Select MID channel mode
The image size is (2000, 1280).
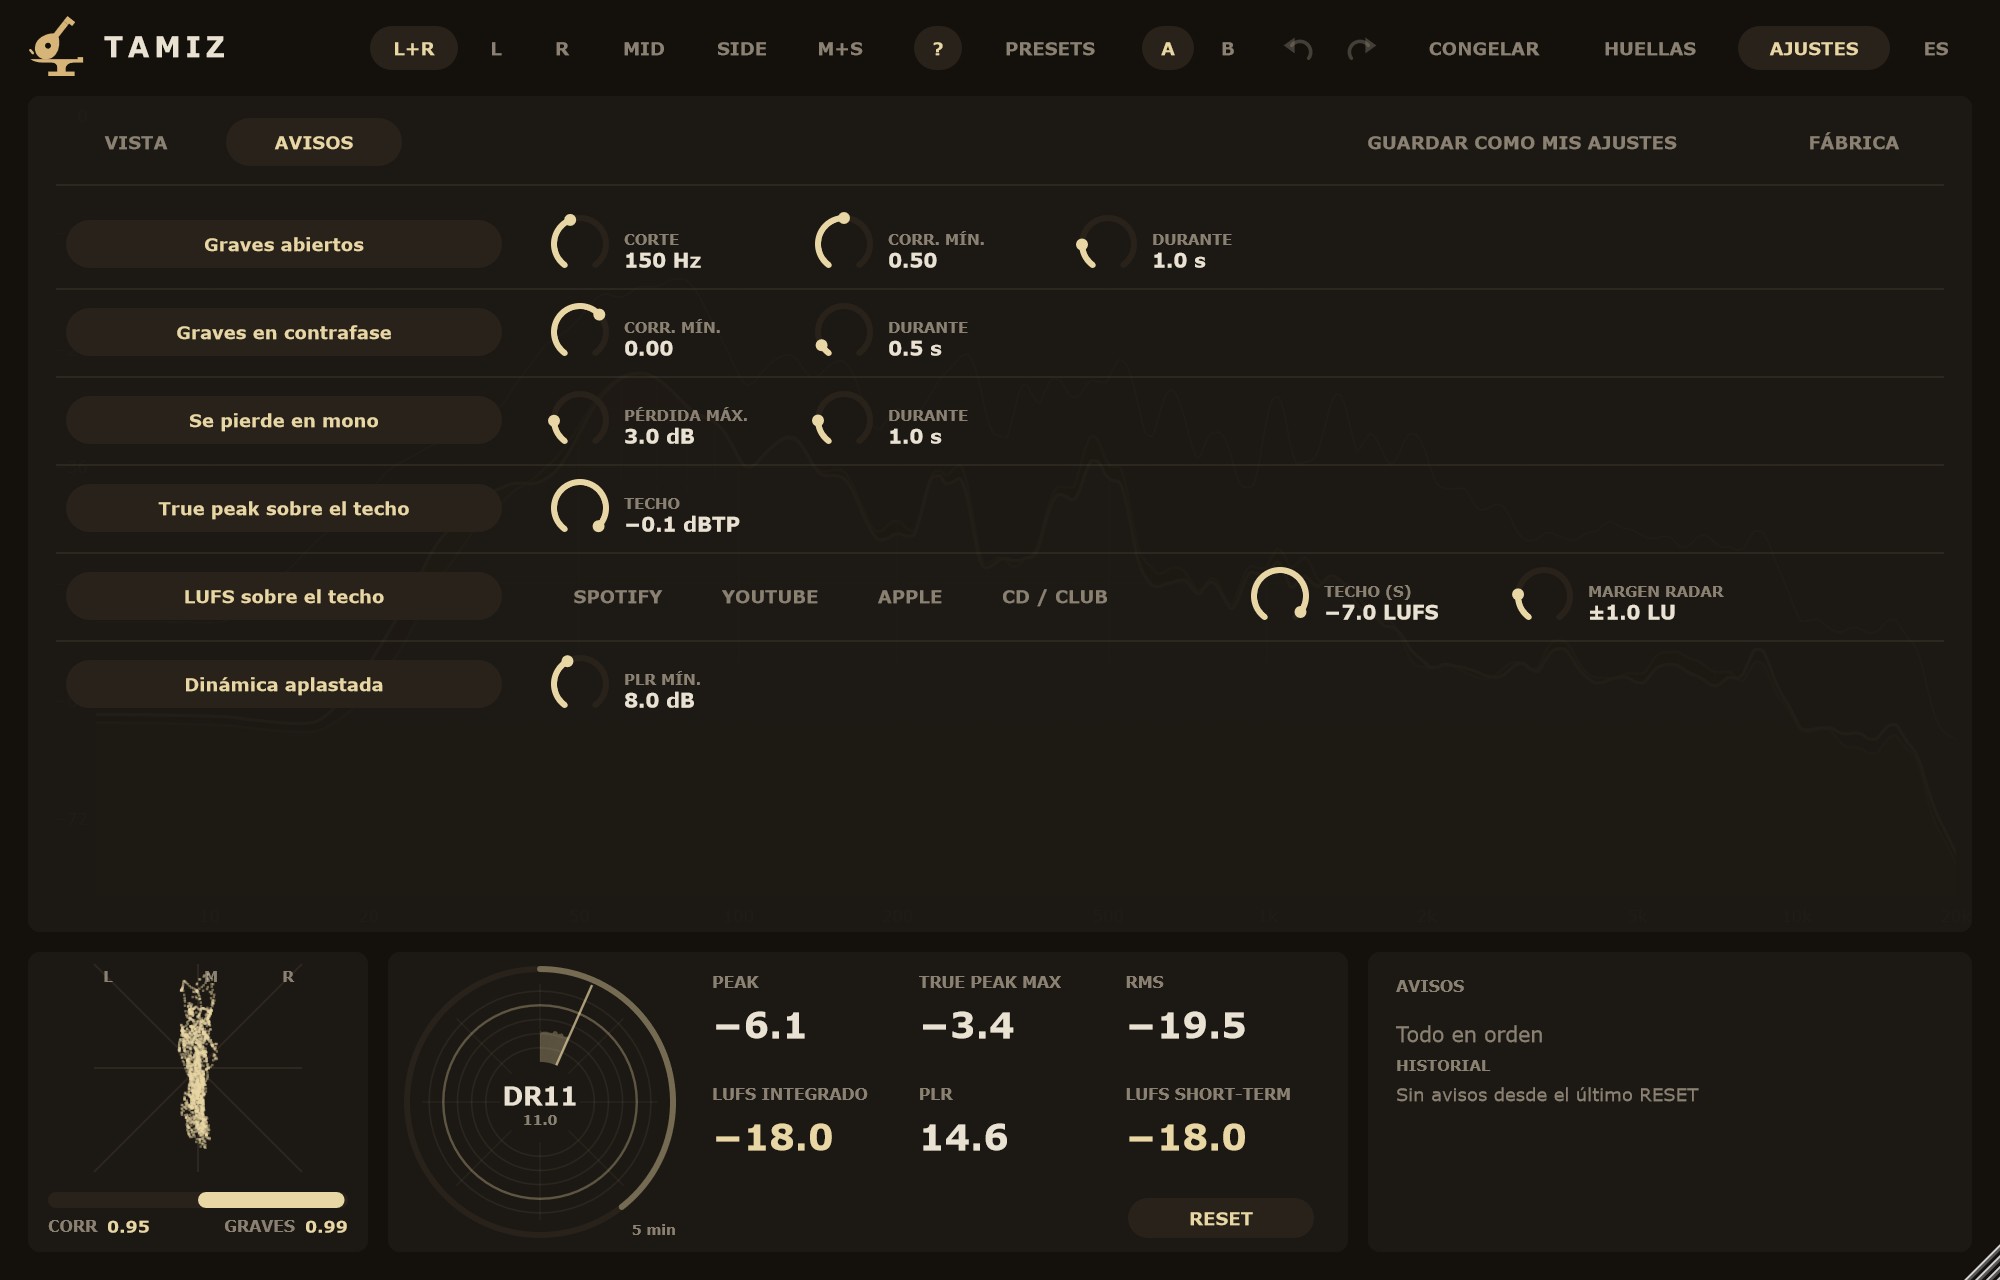coord(644,48)
